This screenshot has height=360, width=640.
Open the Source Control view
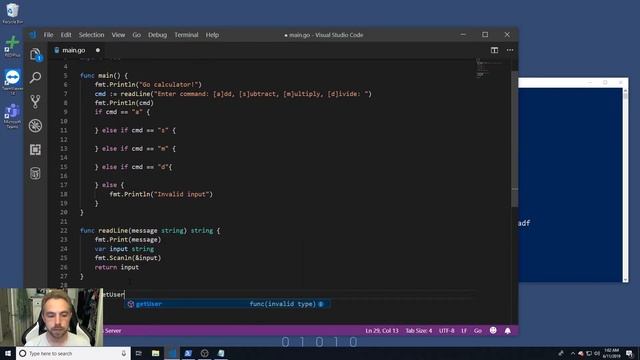(x=35, y=102)
